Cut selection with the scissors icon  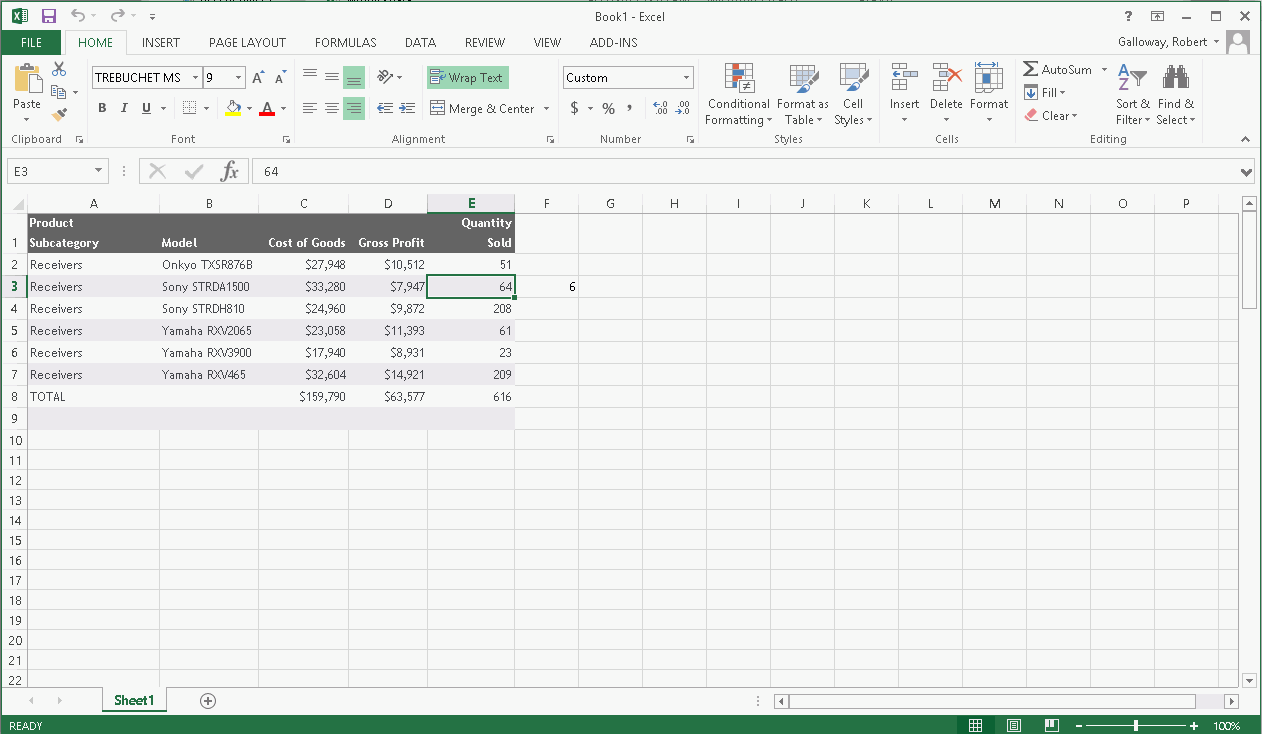[59, 69]
